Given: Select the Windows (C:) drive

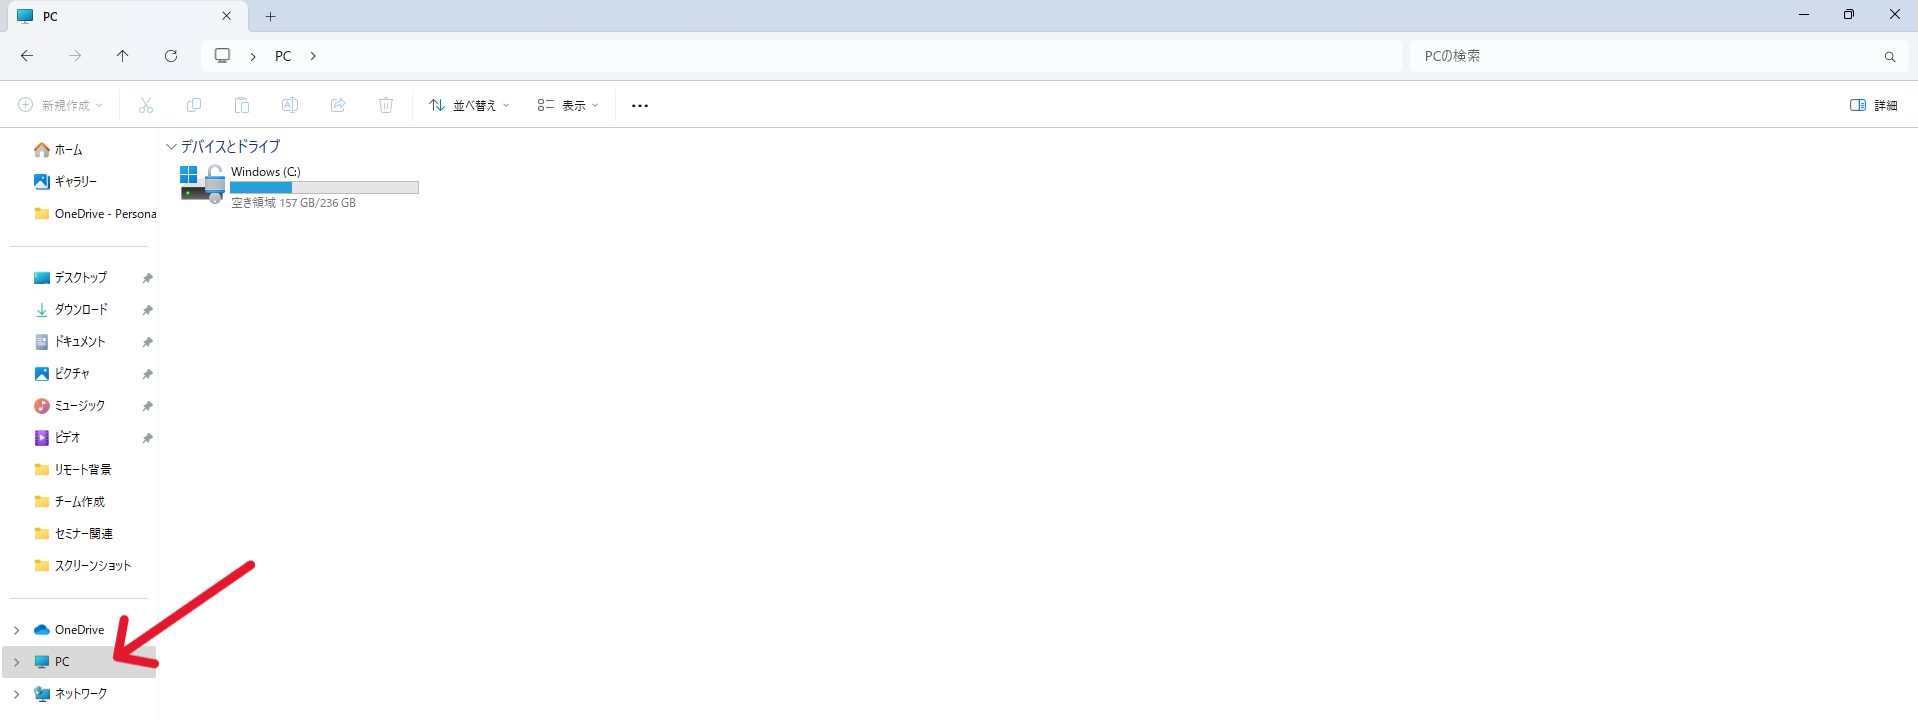Looking at the screenshot, I should 299,186.
